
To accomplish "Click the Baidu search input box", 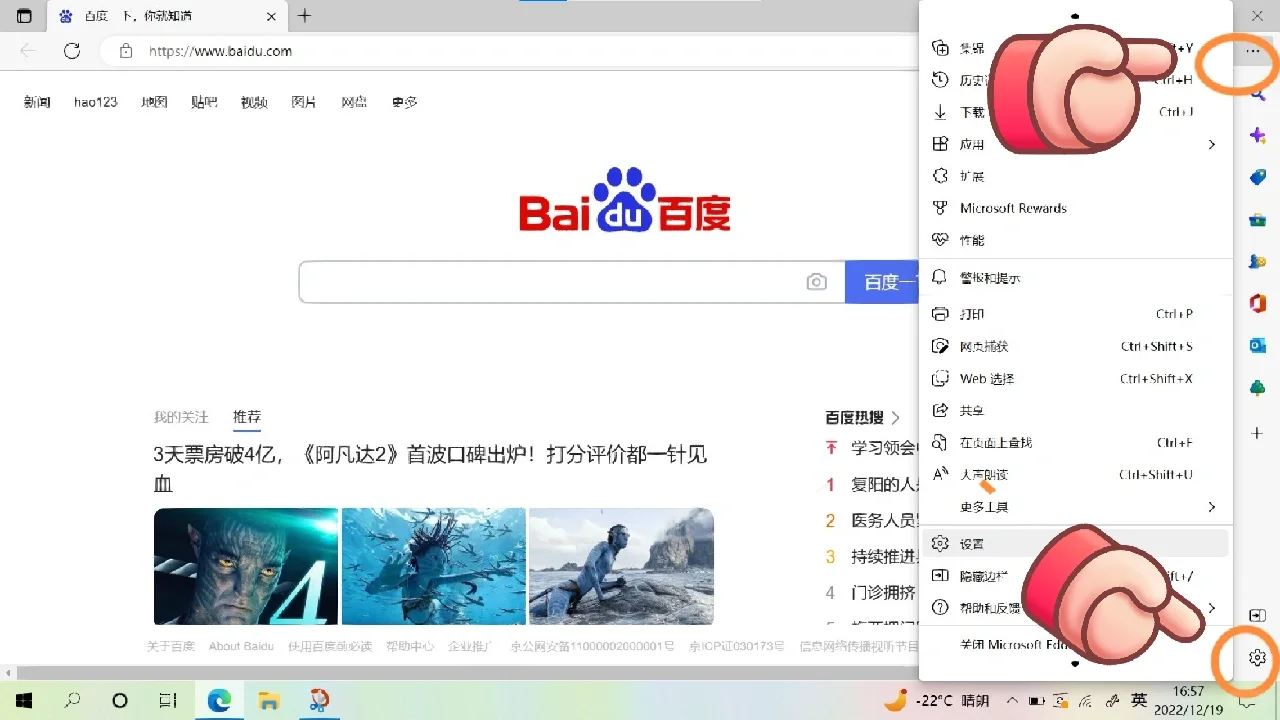I will (x=571, y=282).
